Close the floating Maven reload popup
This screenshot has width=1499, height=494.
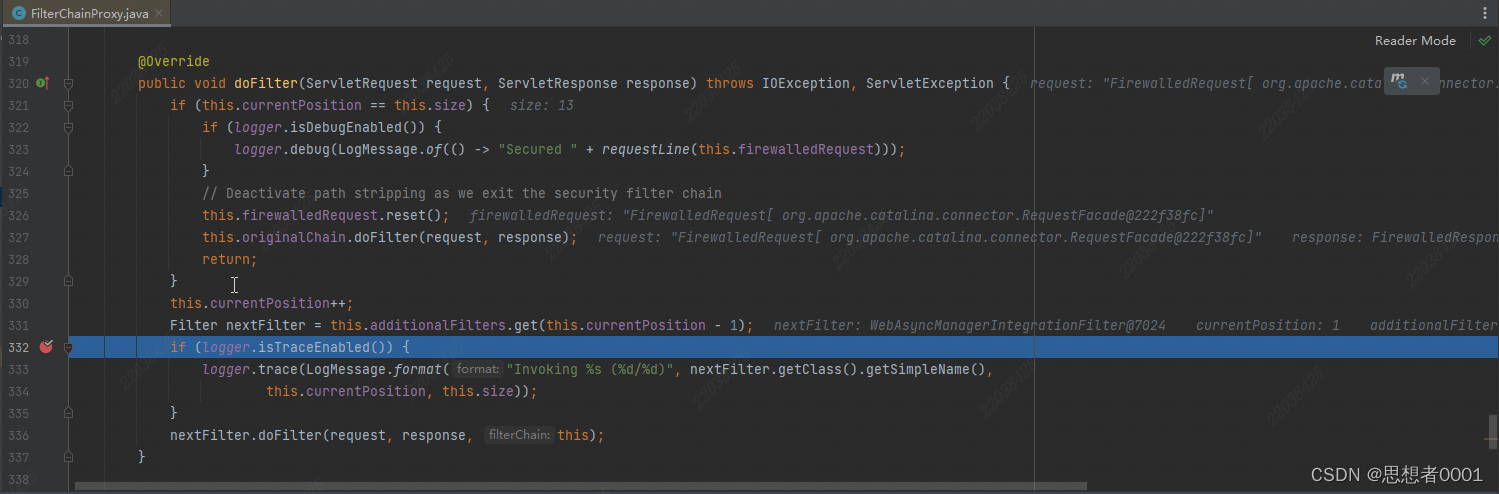1425,80
